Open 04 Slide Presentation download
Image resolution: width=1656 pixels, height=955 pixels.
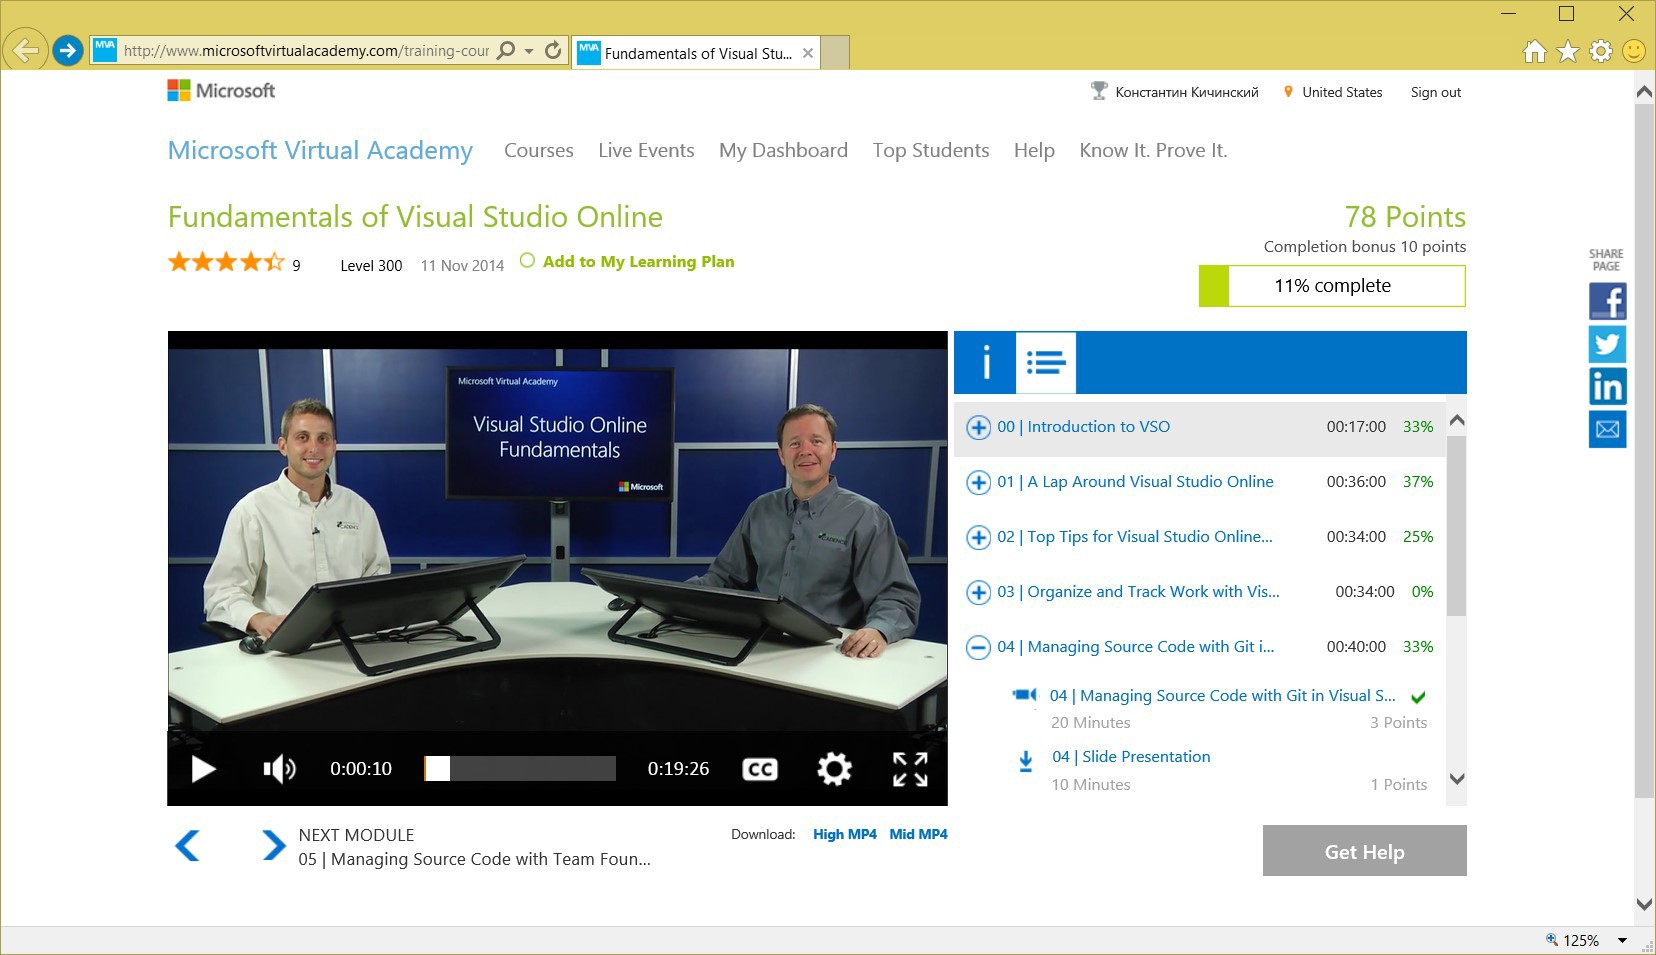click(x=1131, y=757)
